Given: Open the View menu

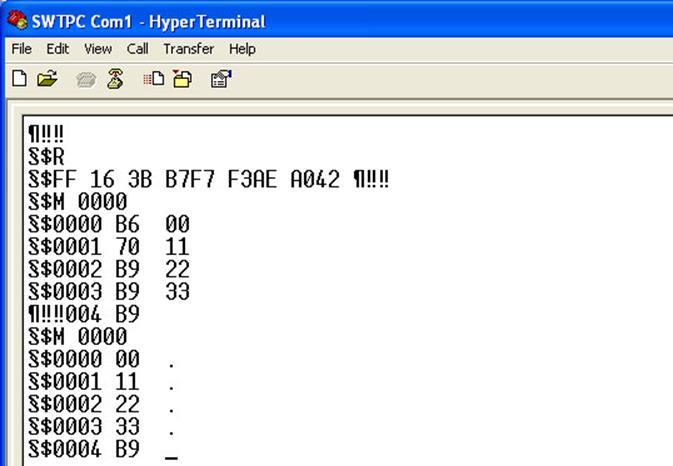Looking at the screenshot, I should coord(98,49).
